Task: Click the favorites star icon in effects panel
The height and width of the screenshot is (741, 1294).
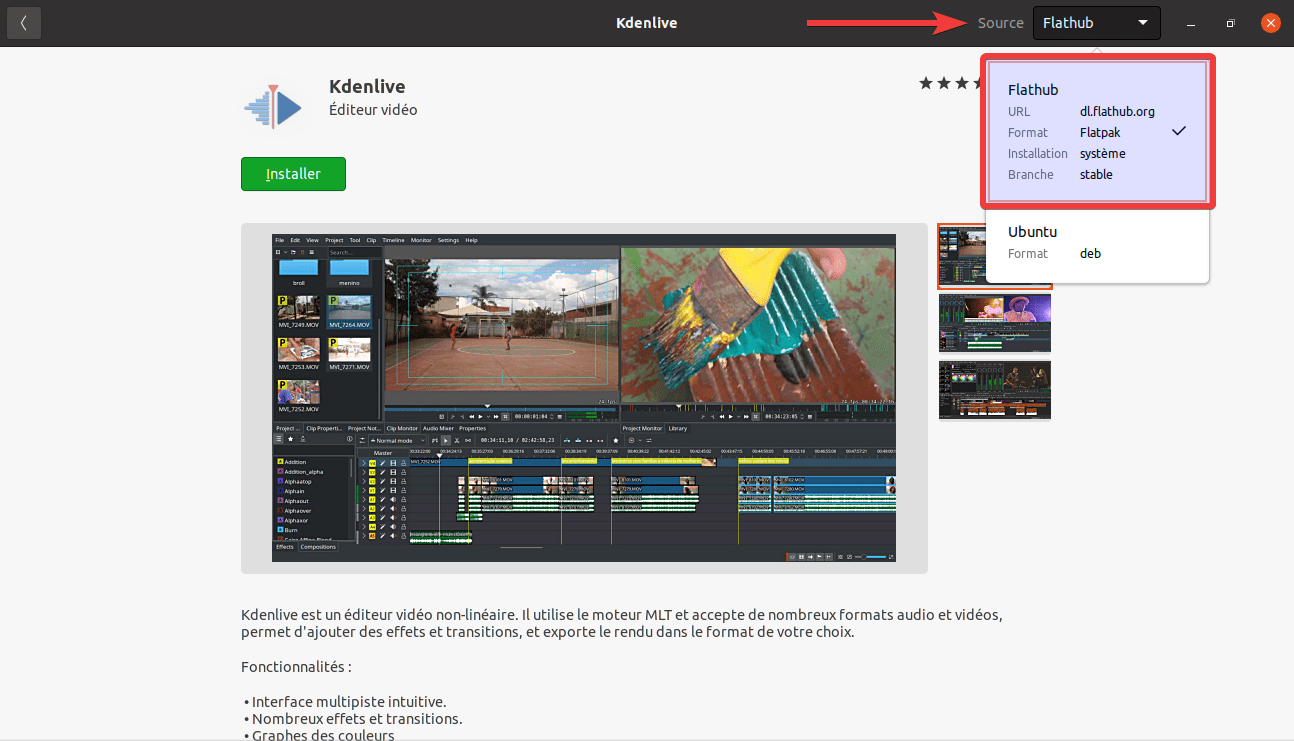Action: tap(290, 439)
